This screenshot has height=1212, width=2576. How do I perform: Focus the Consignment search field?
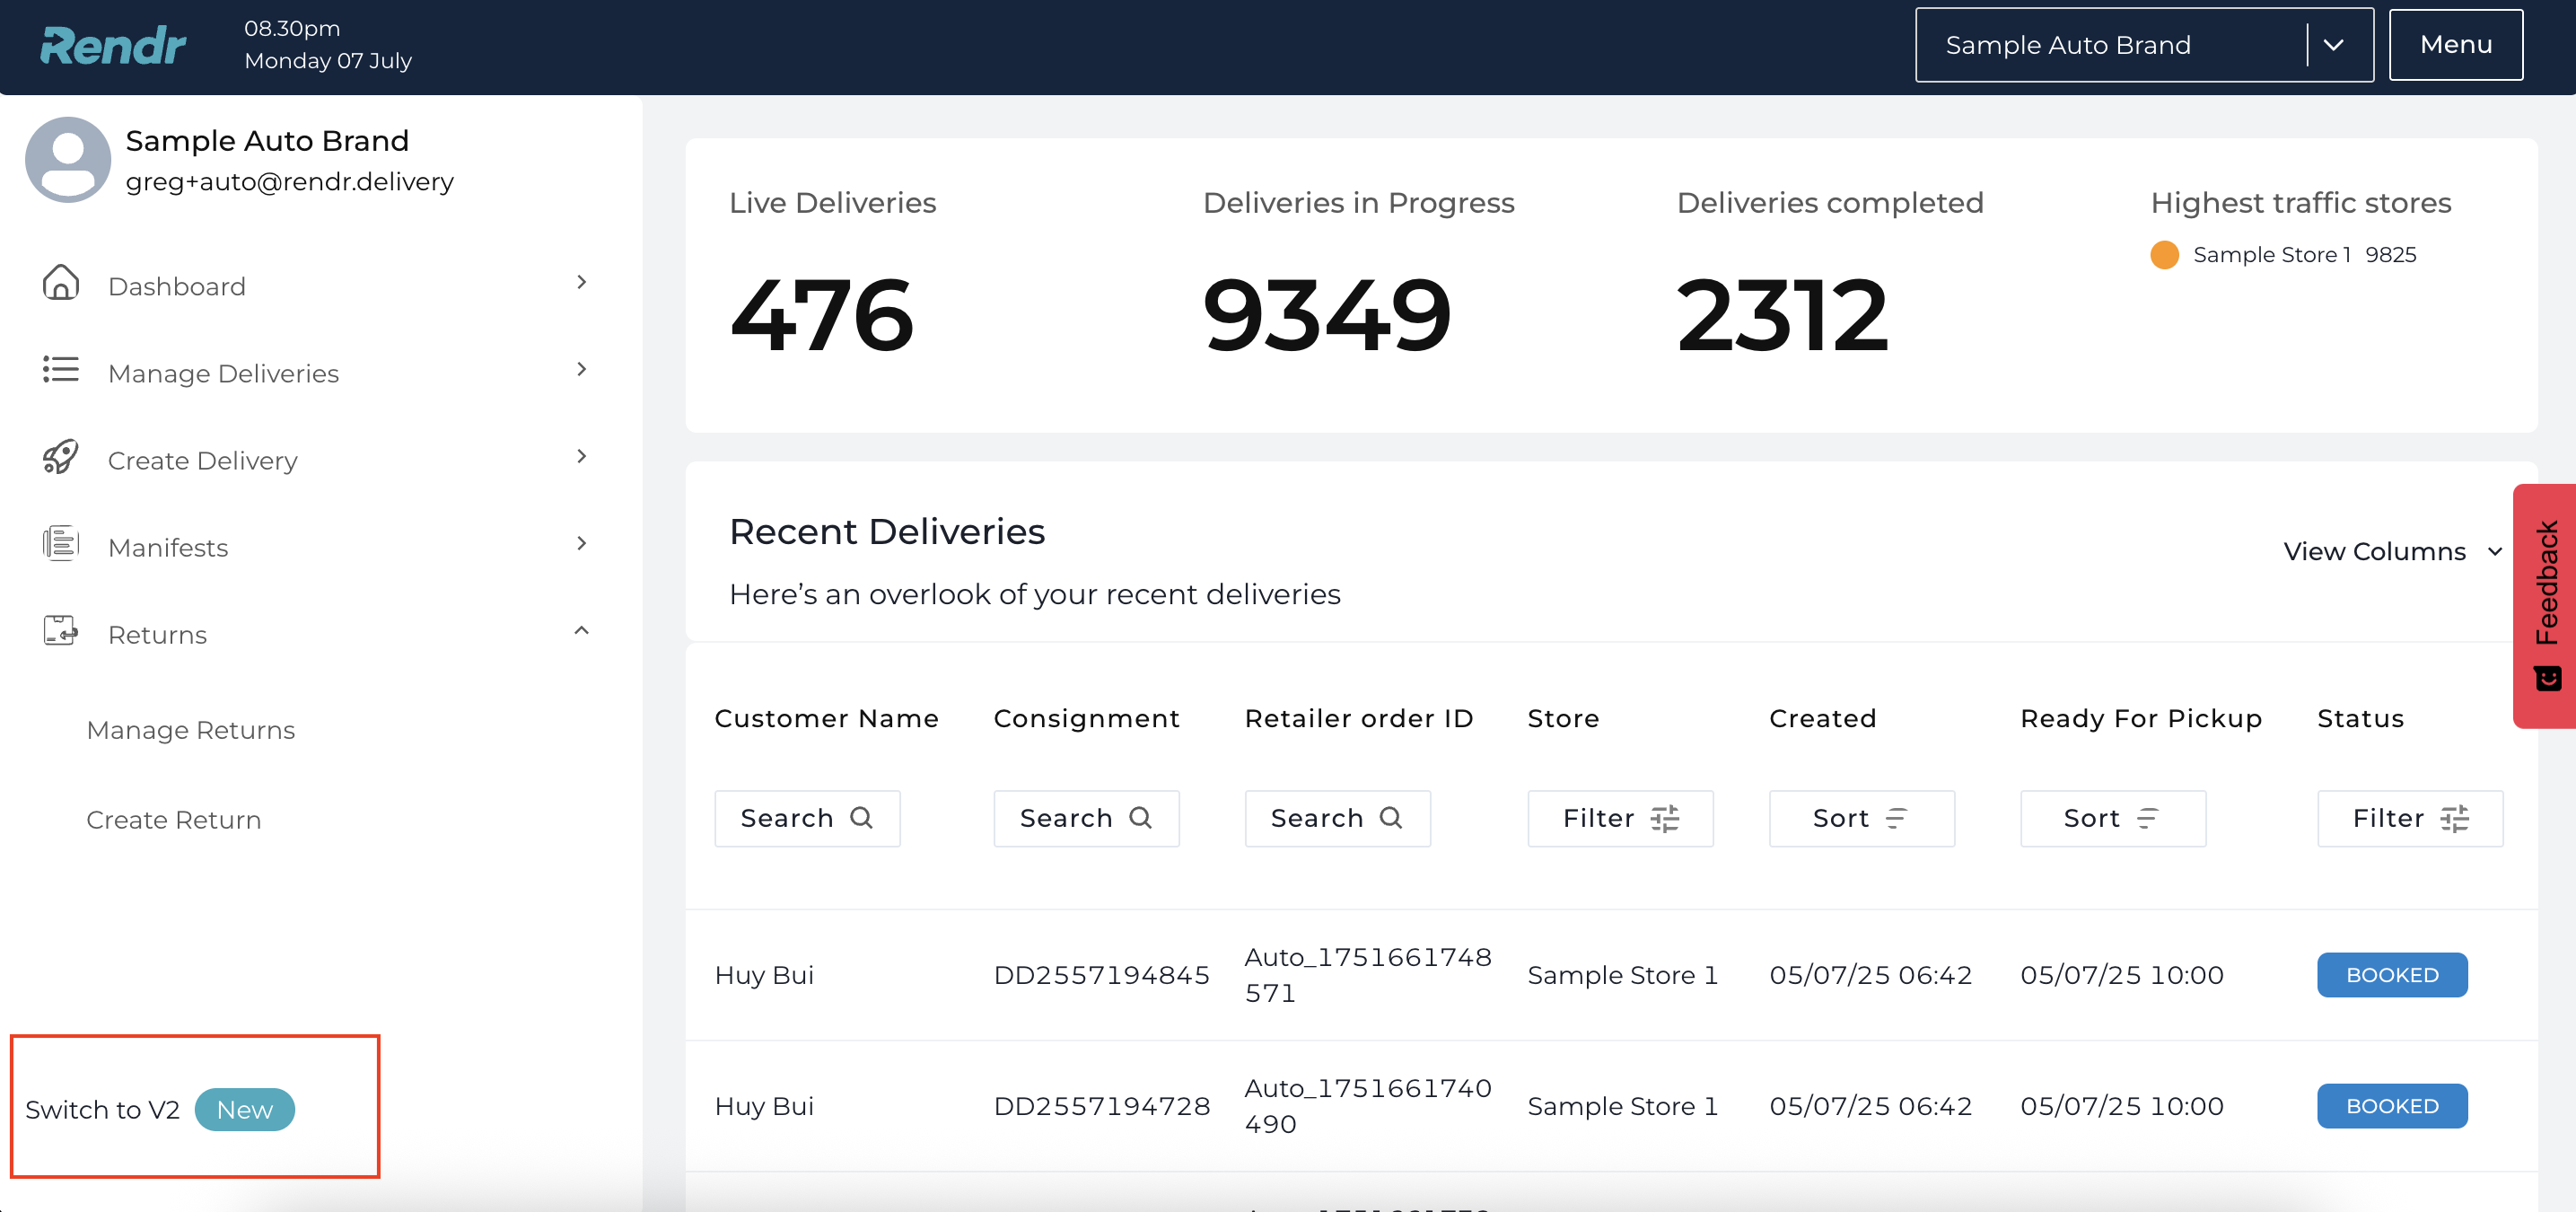[x=1086, y=818]
